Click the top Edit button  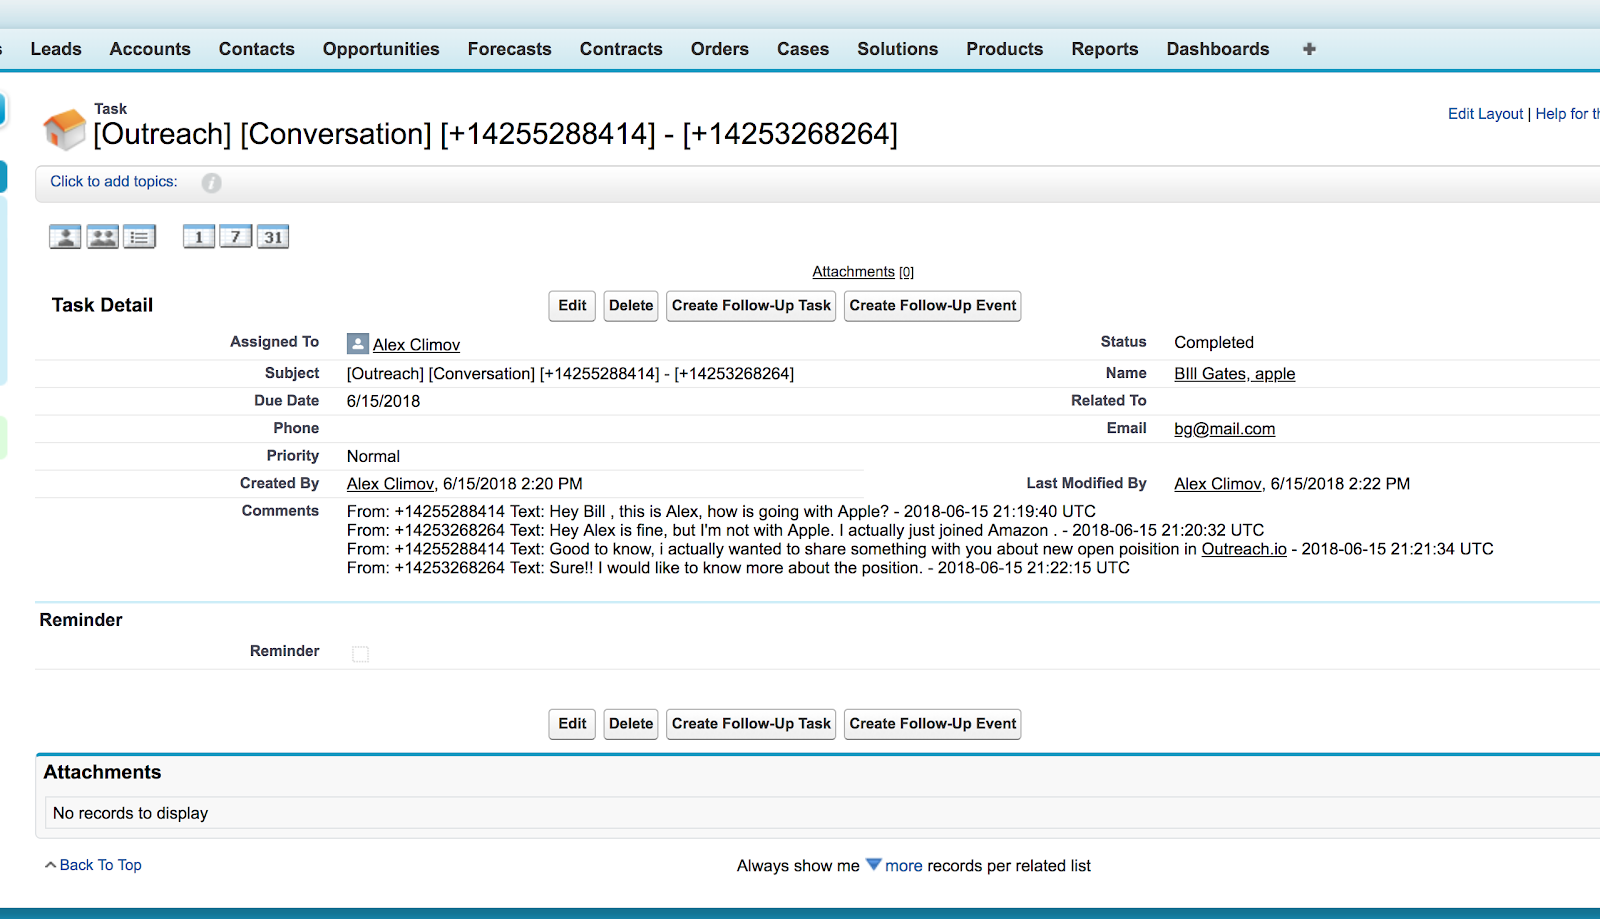coord(572,306)
